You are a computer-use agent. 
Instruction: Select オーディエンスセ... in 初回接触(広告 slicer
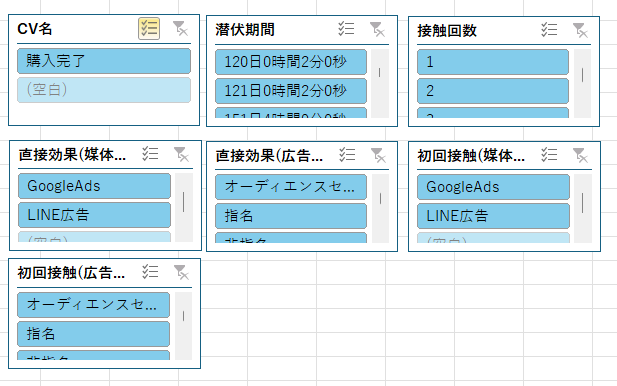click(x=94, y=305)
